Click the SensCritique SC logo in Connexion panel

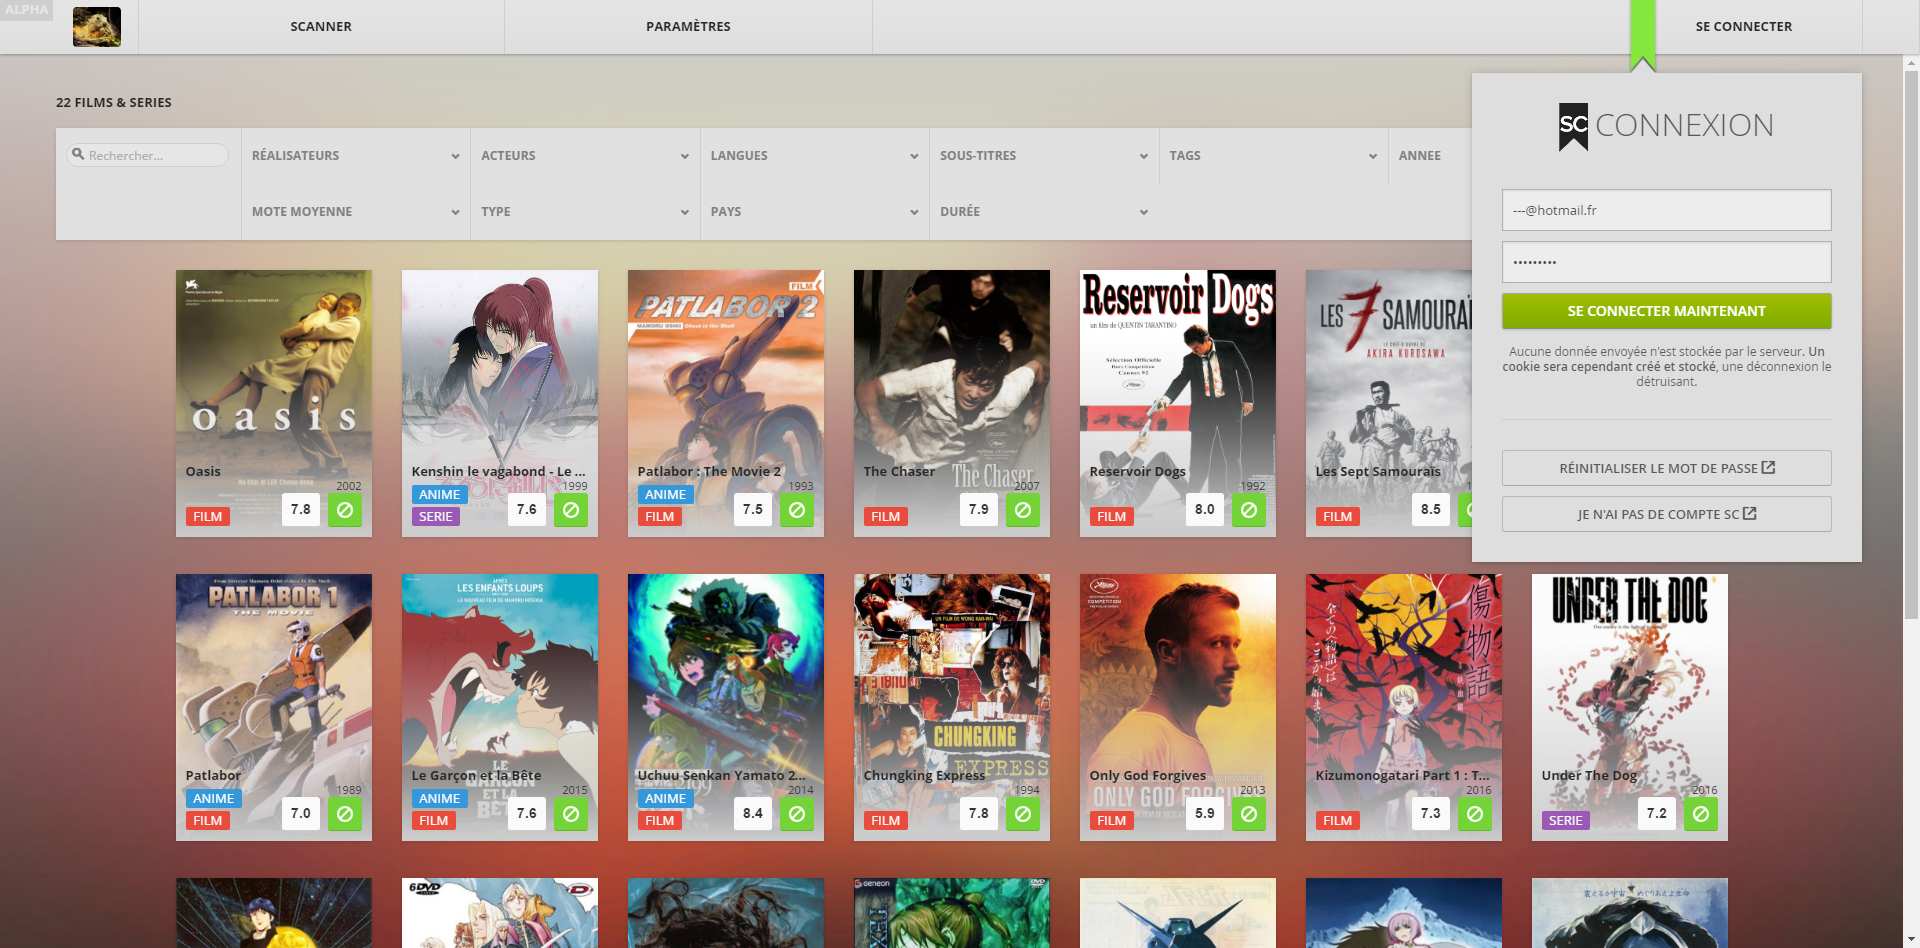[1573, 126]
